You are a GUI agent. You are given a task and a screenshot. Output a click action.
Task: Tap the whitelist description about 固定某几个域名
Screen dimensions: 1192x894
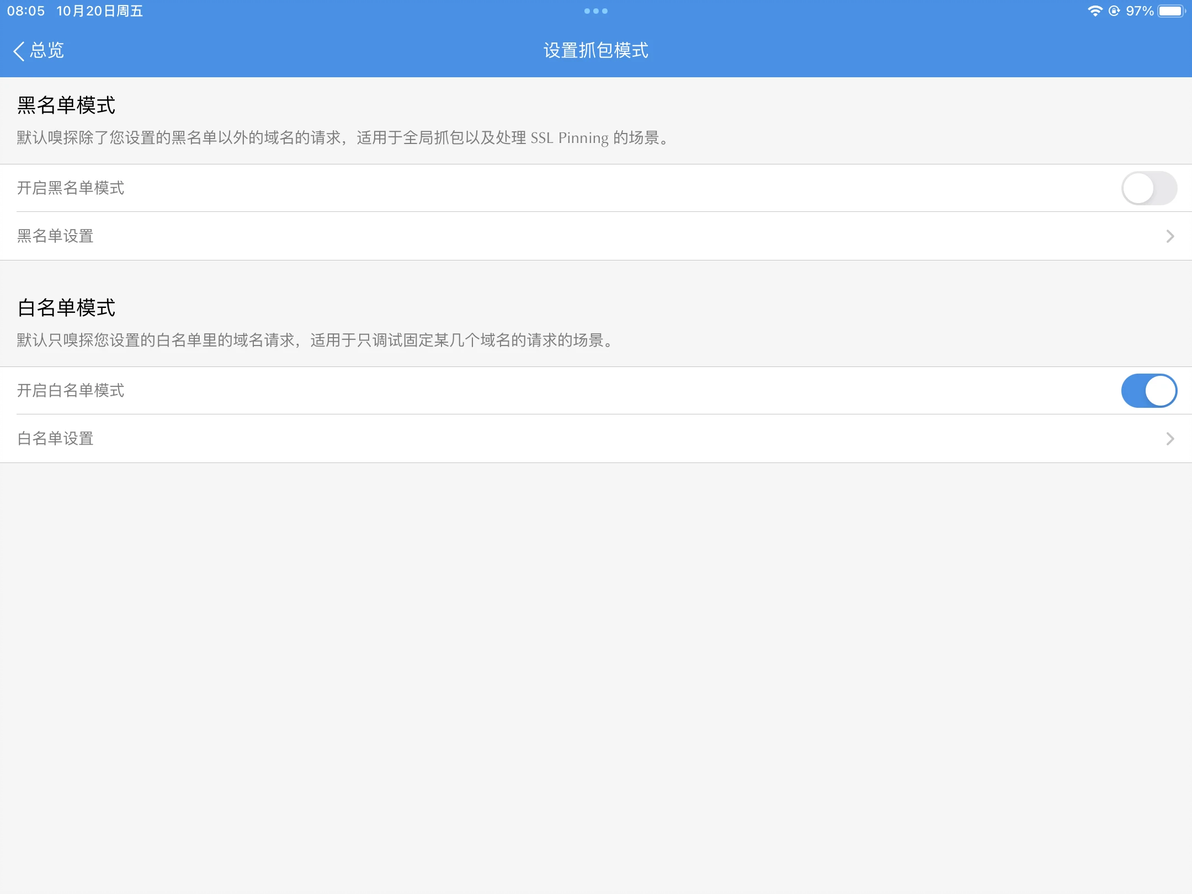click(315, 341)
